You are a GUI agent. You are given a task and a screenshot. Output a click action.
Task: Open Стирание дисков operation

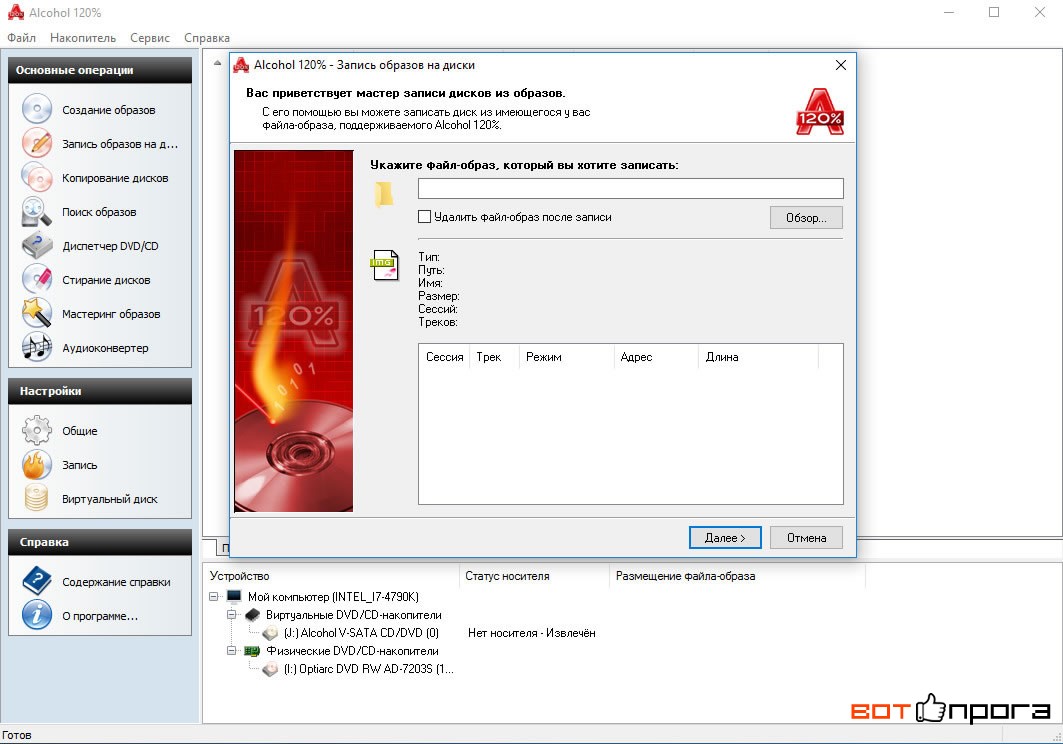click(x=106, y=279)
